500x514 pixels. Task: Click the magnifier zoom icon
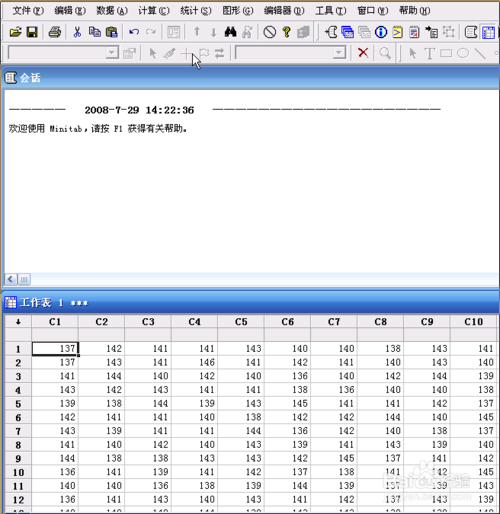click(385, 53)
